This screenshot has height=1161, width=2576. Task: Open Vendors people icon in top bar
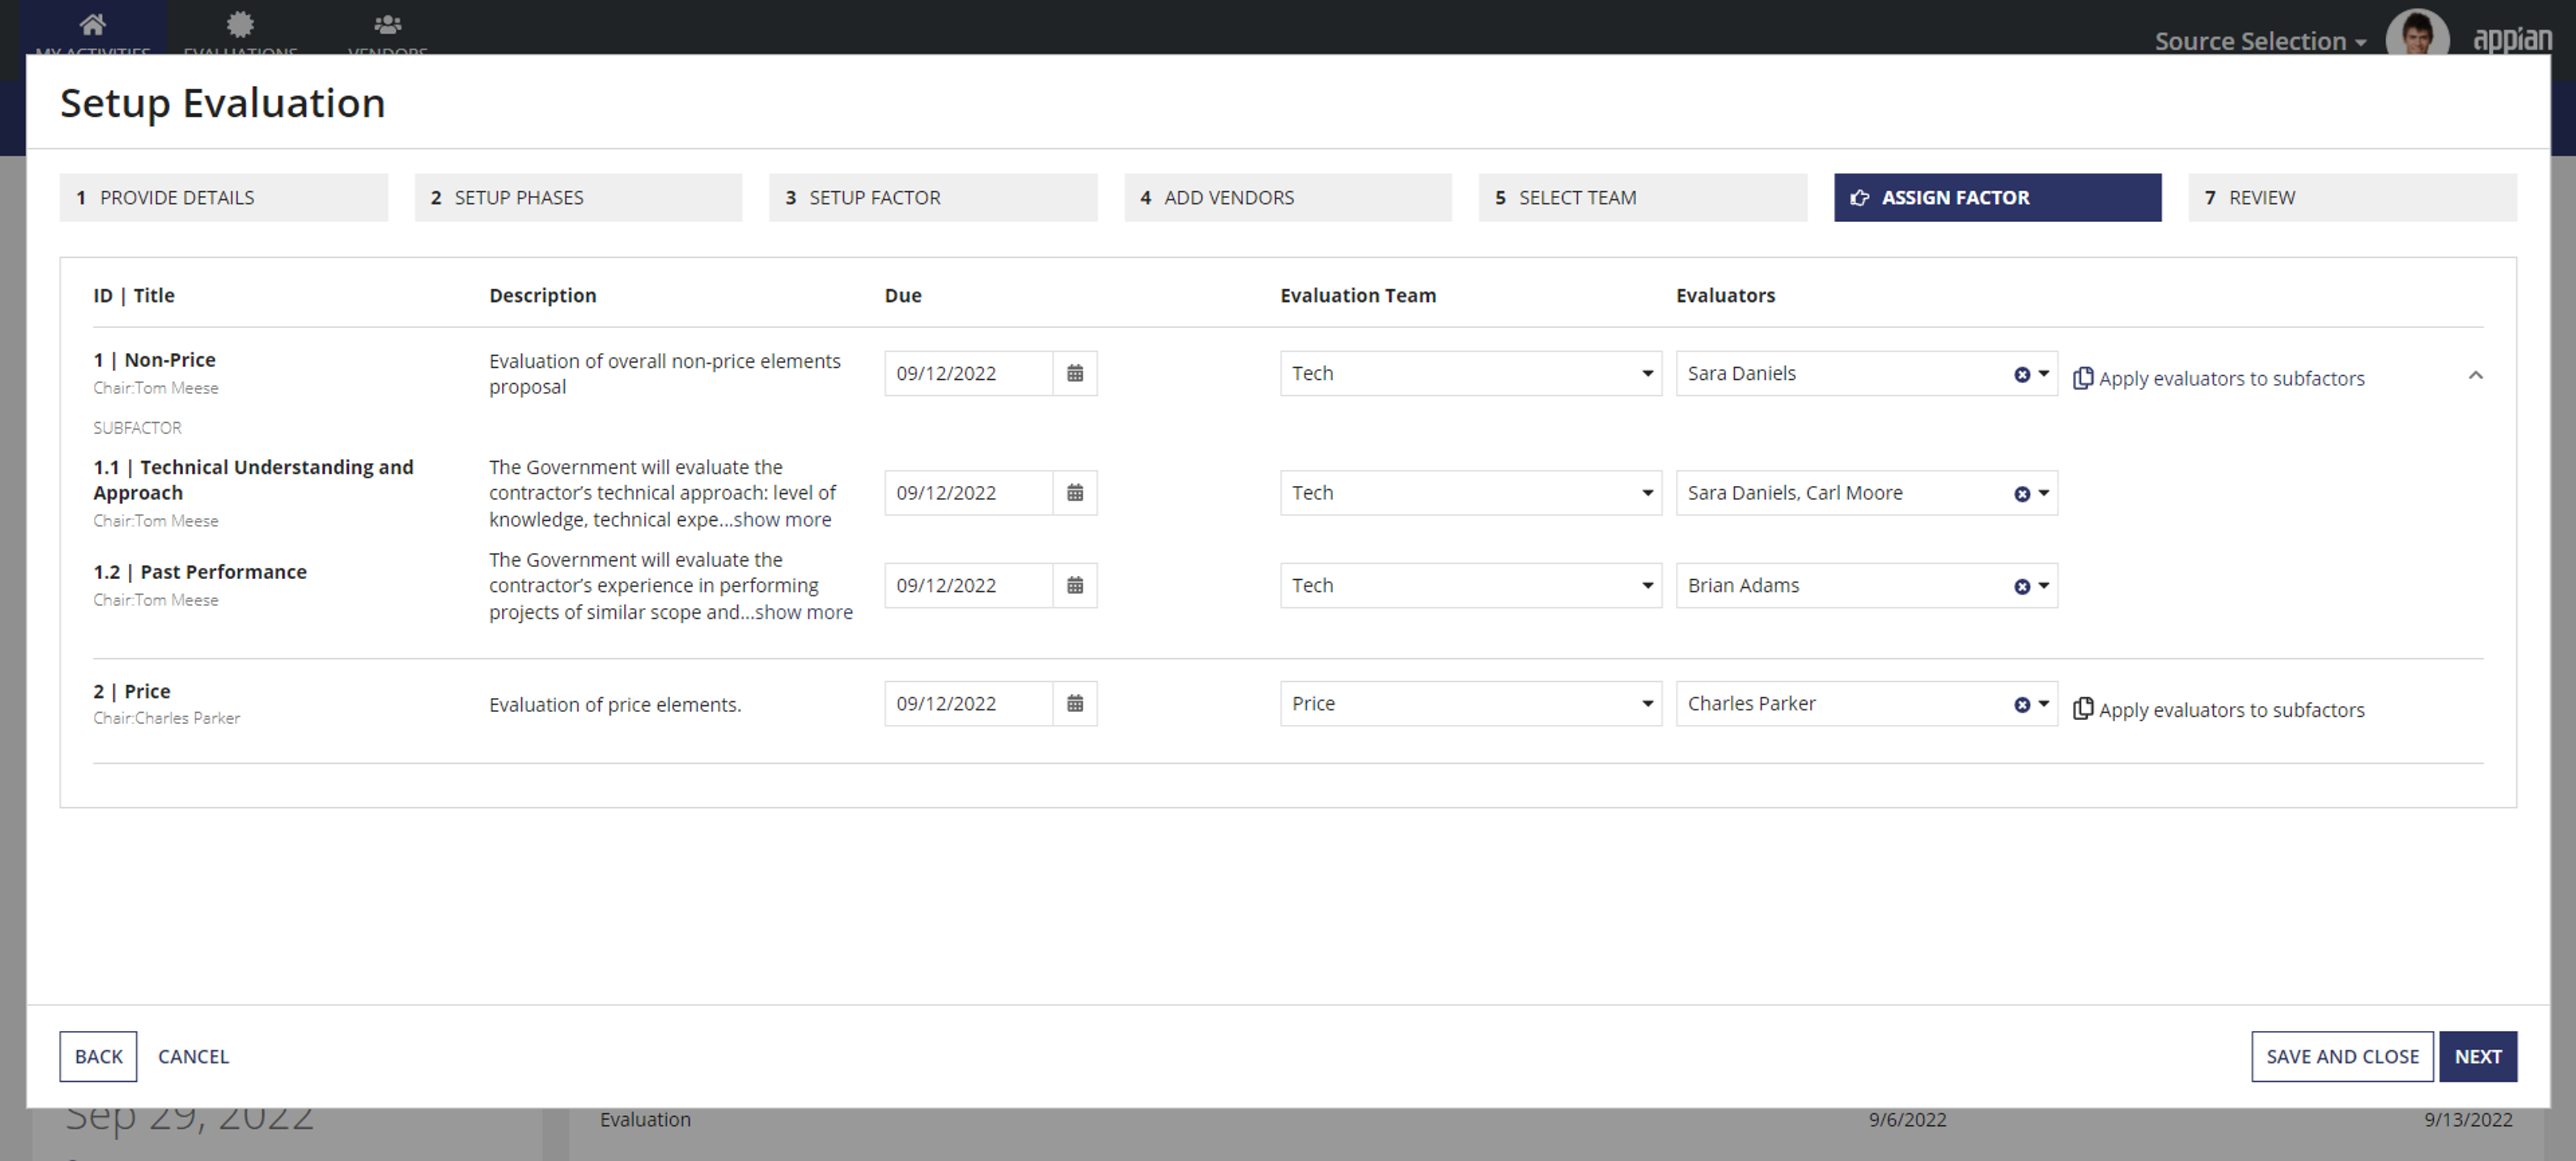387,24
